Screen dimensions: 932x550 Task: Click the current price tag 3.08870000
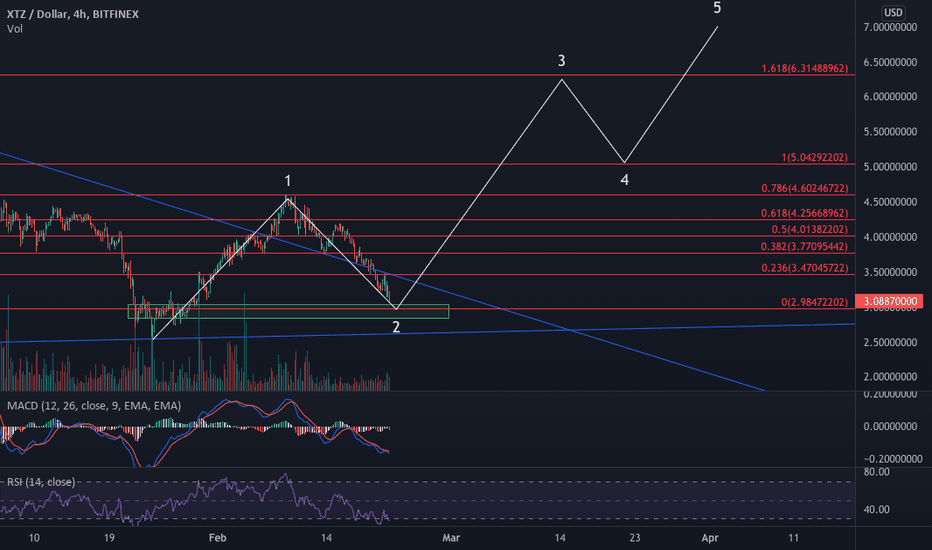(889, 301)
